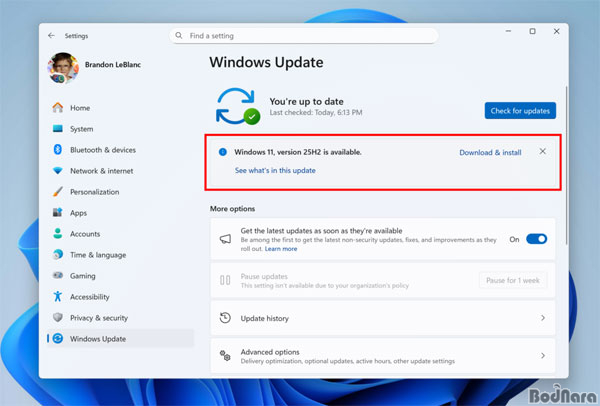Click Check for updates button
The height and width of the screenshot is (406, 600).
(x=520, y=111)
